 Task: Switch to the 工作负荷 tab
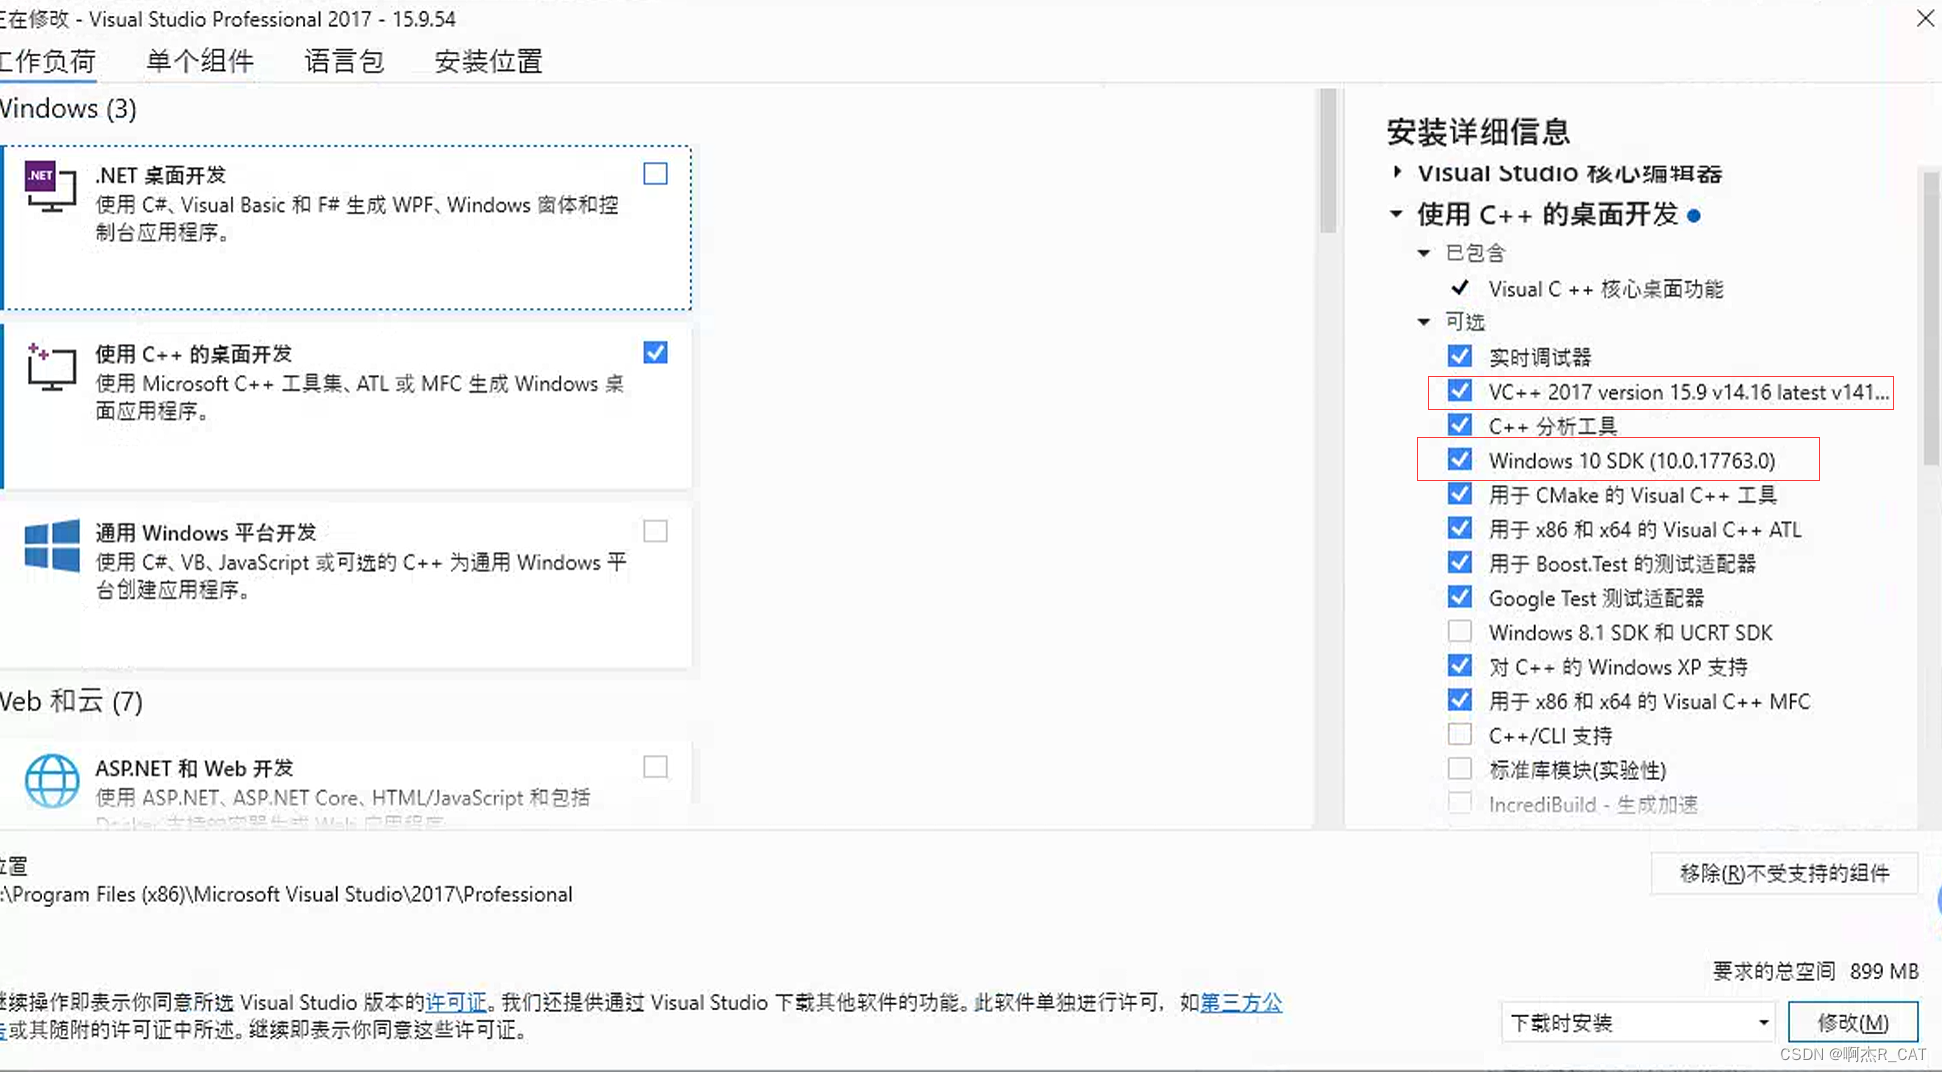47,61
